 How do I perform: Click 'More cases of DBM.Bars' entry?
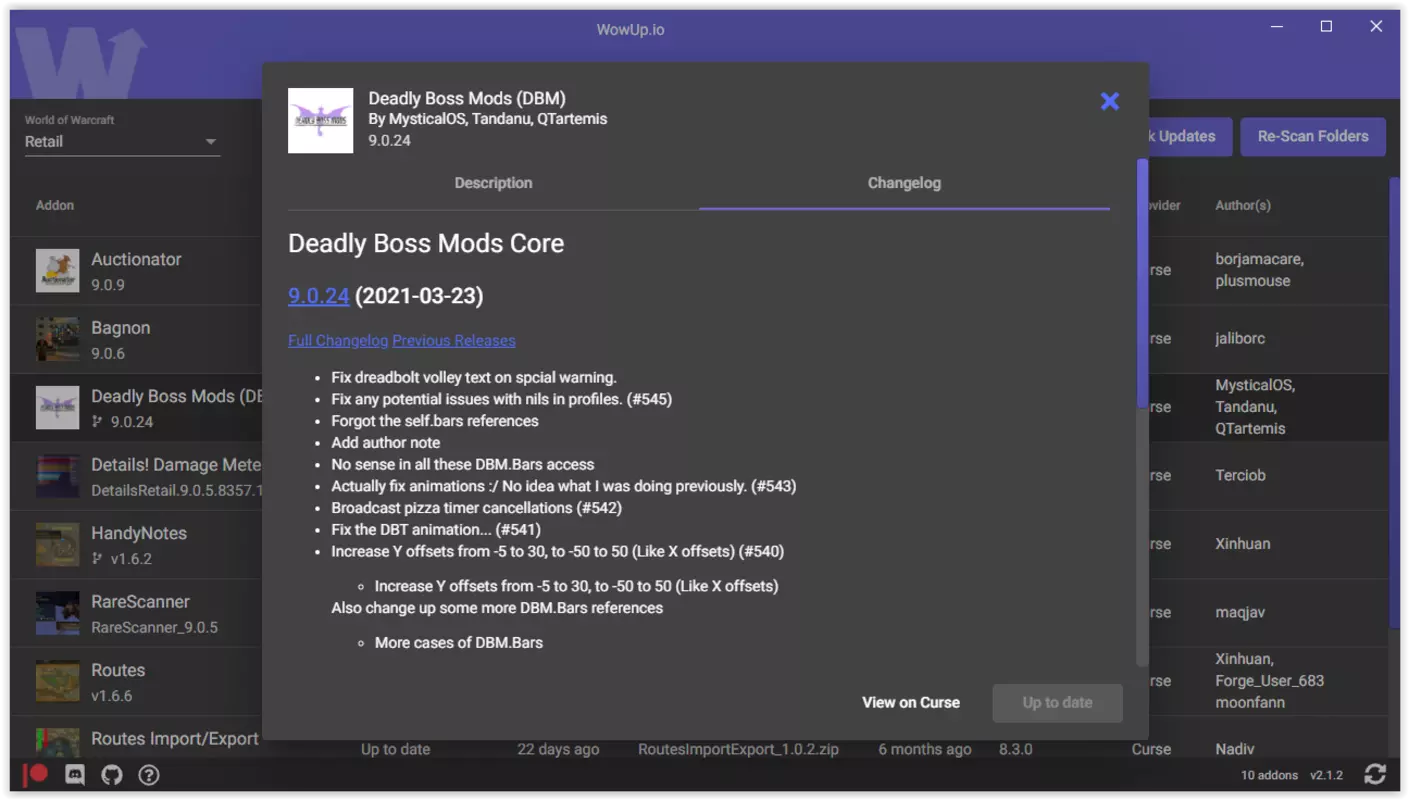[x=458, y=643]
